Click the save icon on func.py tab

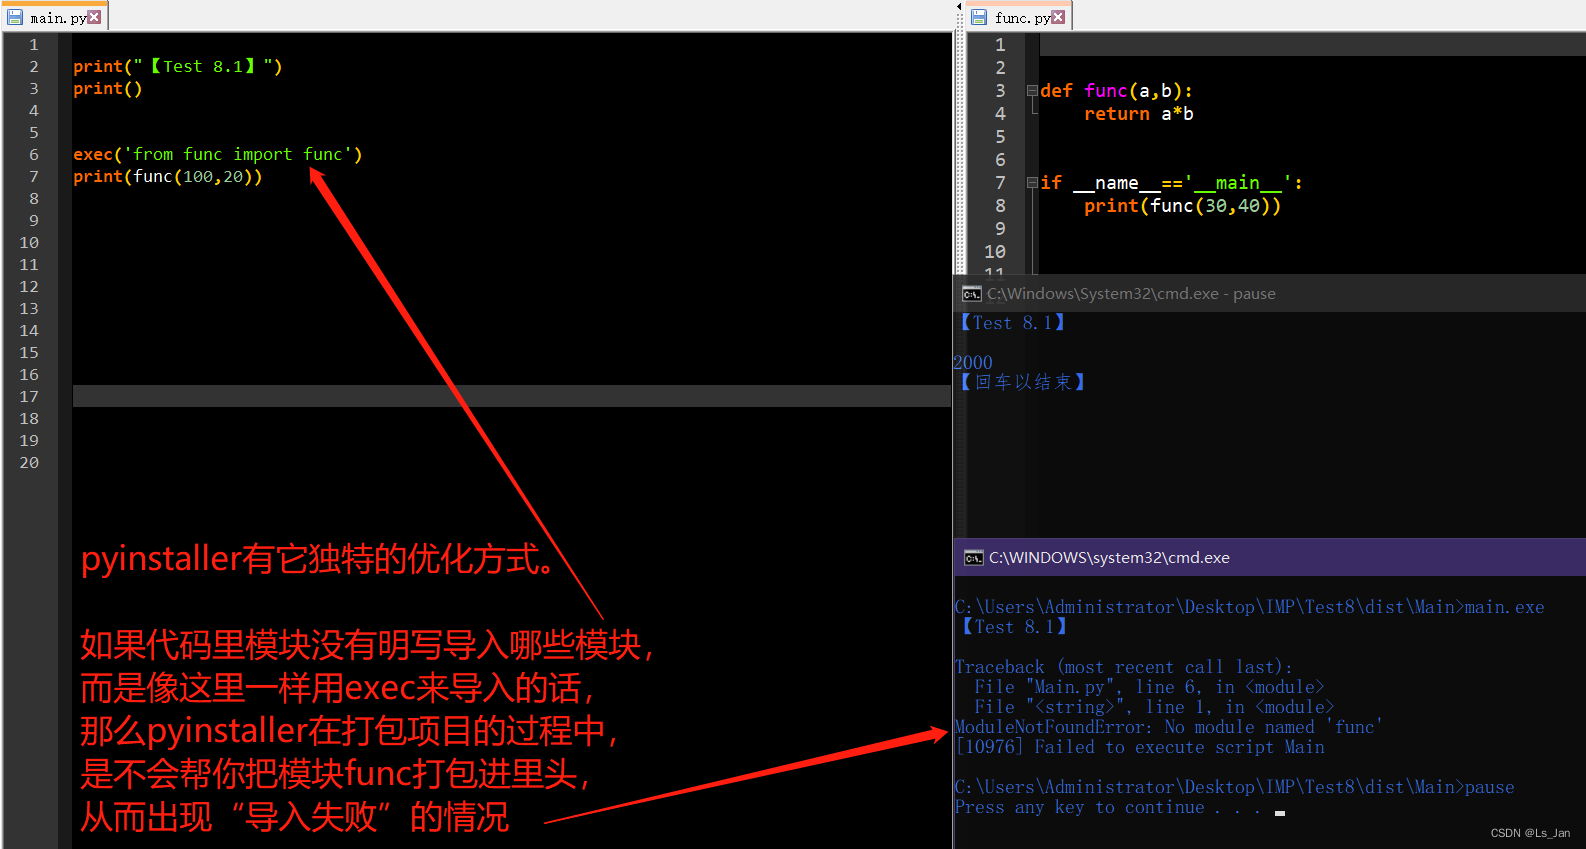[x=979, y=17]
